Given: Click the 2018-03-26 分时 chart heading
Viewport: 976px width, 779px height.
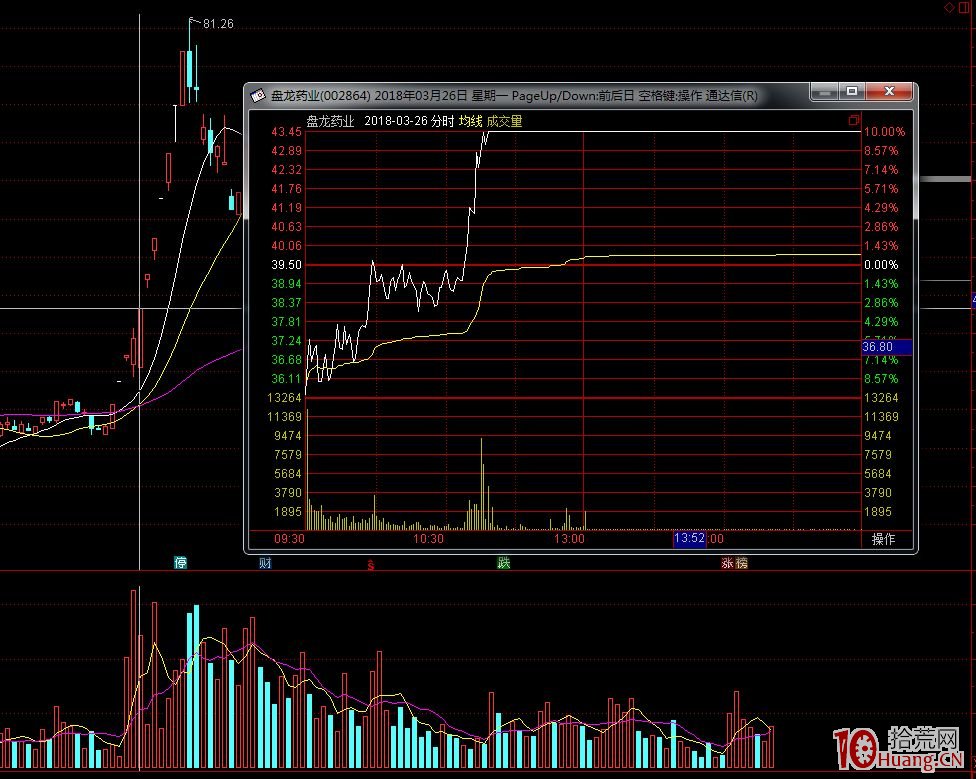Looking at the screenshot, I should [x=409, y=121].
